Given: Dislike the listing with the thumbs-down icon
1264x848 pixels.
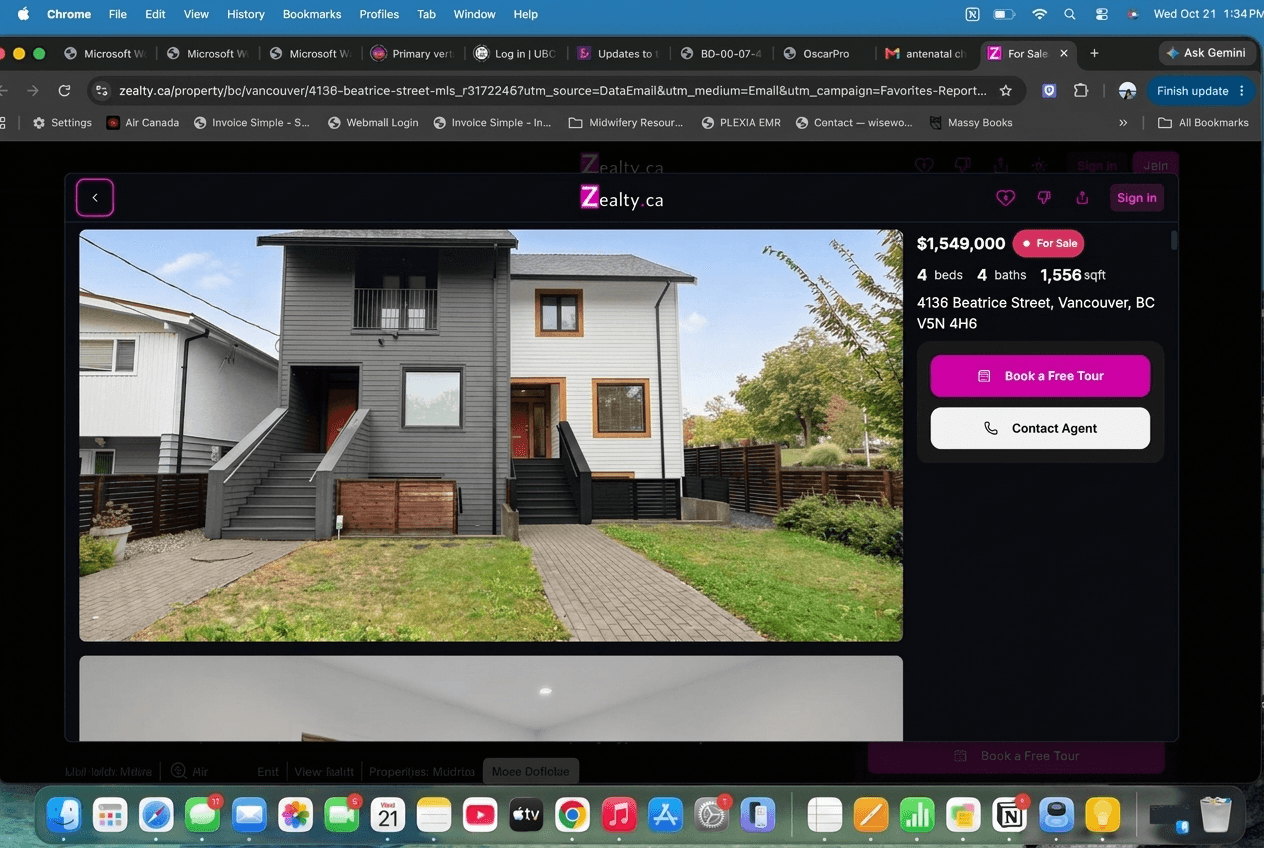Looking at the screenshot, I should [x=1044, y=198].
